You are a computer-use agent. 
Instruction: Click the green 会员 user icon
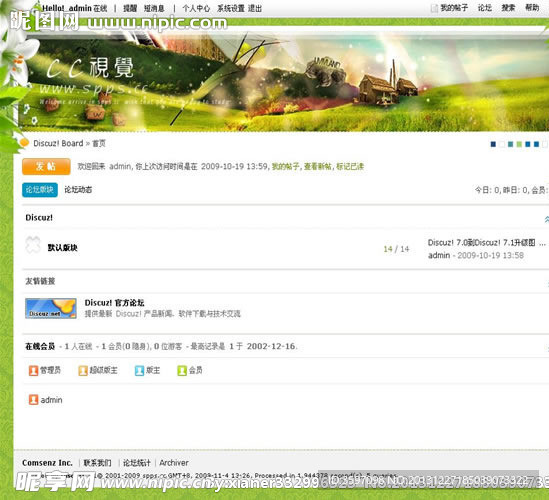click(x=182, y=370)
